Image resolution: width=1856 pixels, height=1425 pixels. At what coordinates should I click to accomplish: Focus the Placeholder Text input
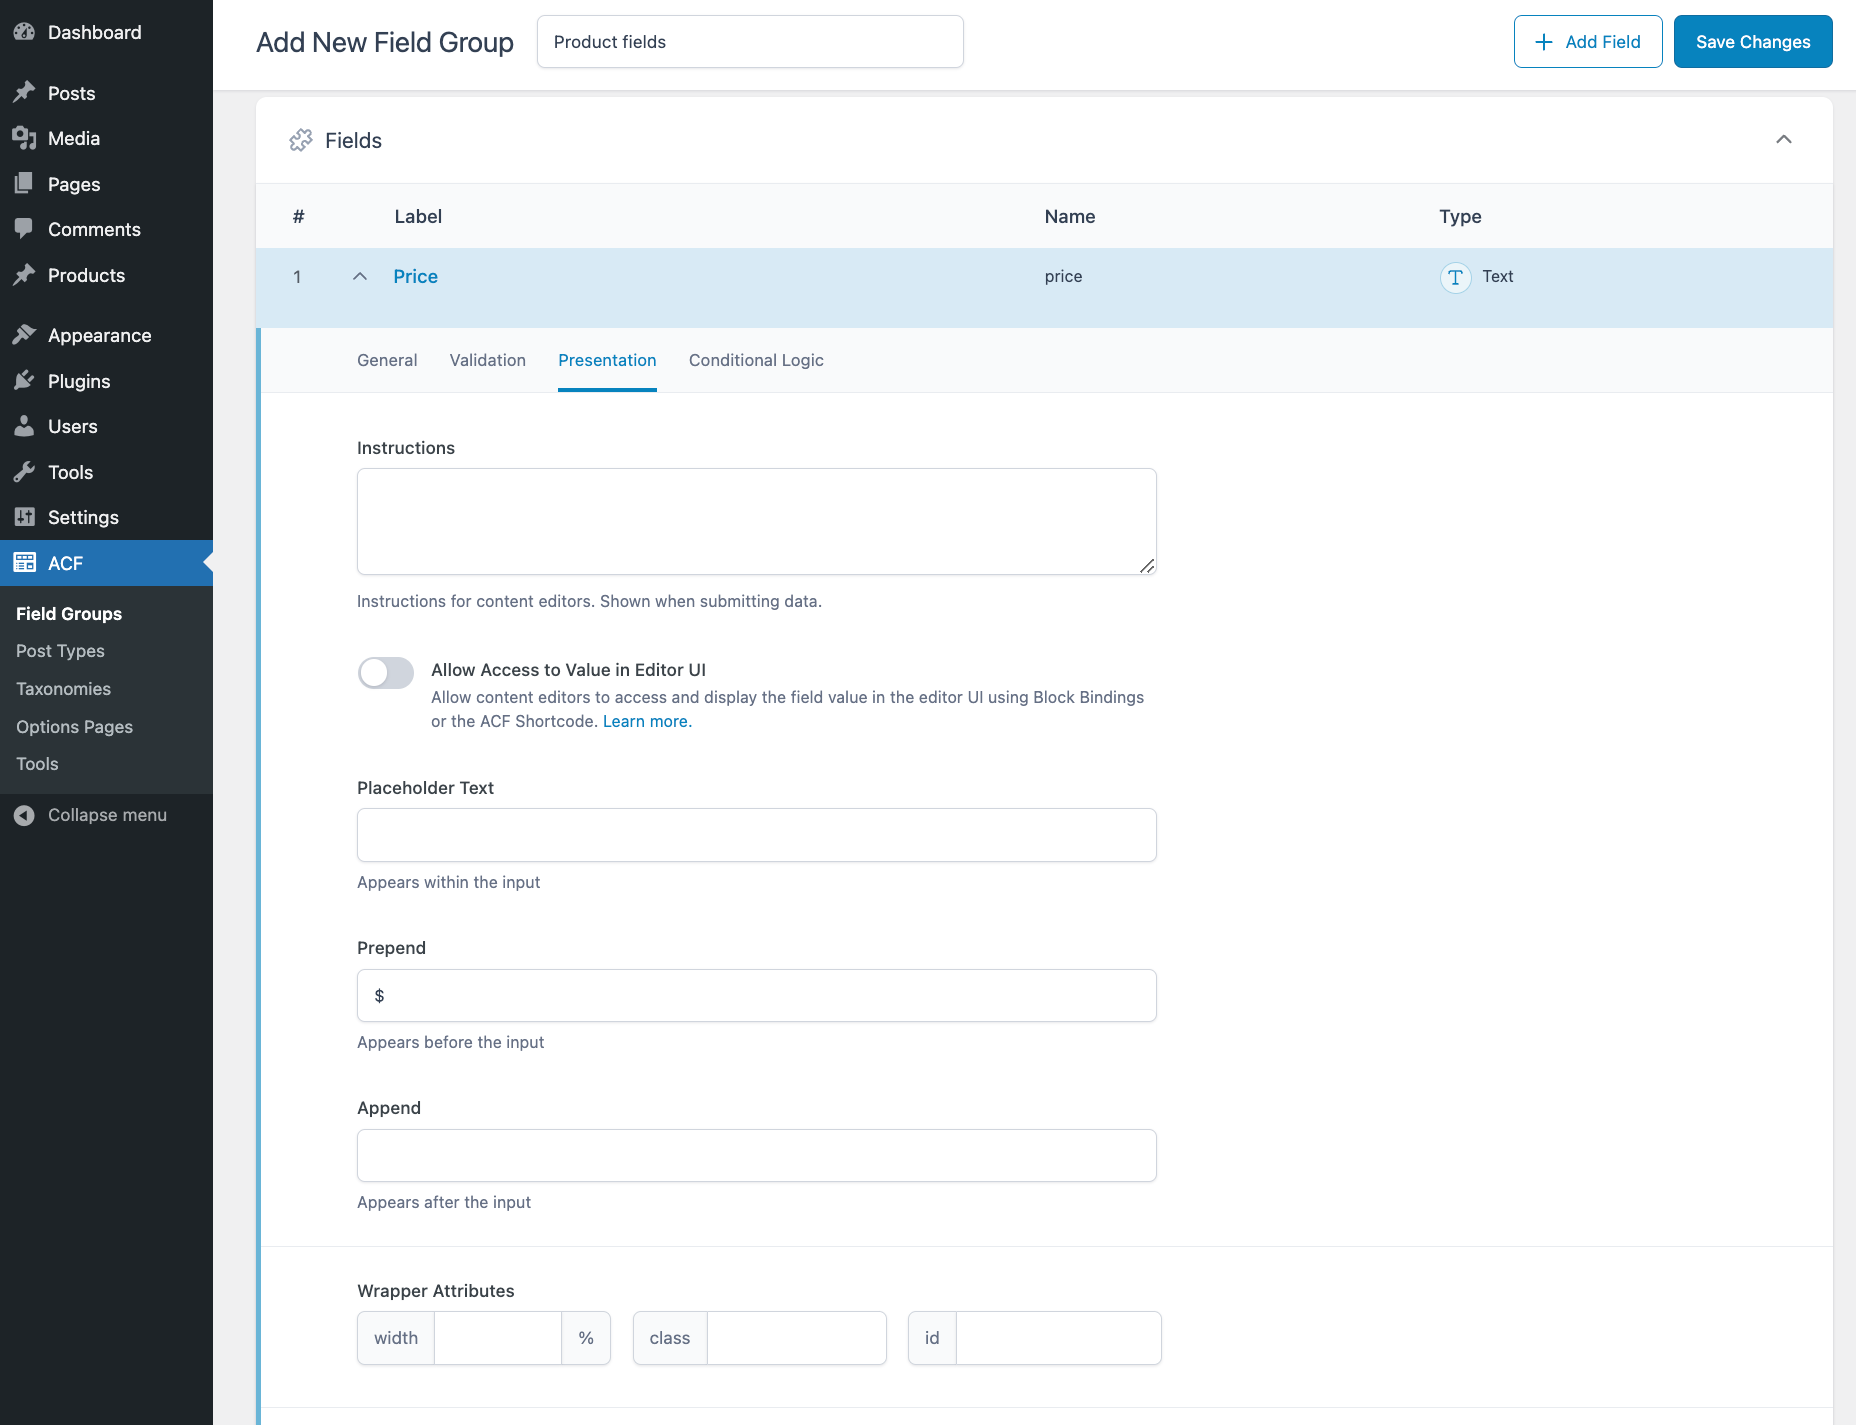pos(756,835)
